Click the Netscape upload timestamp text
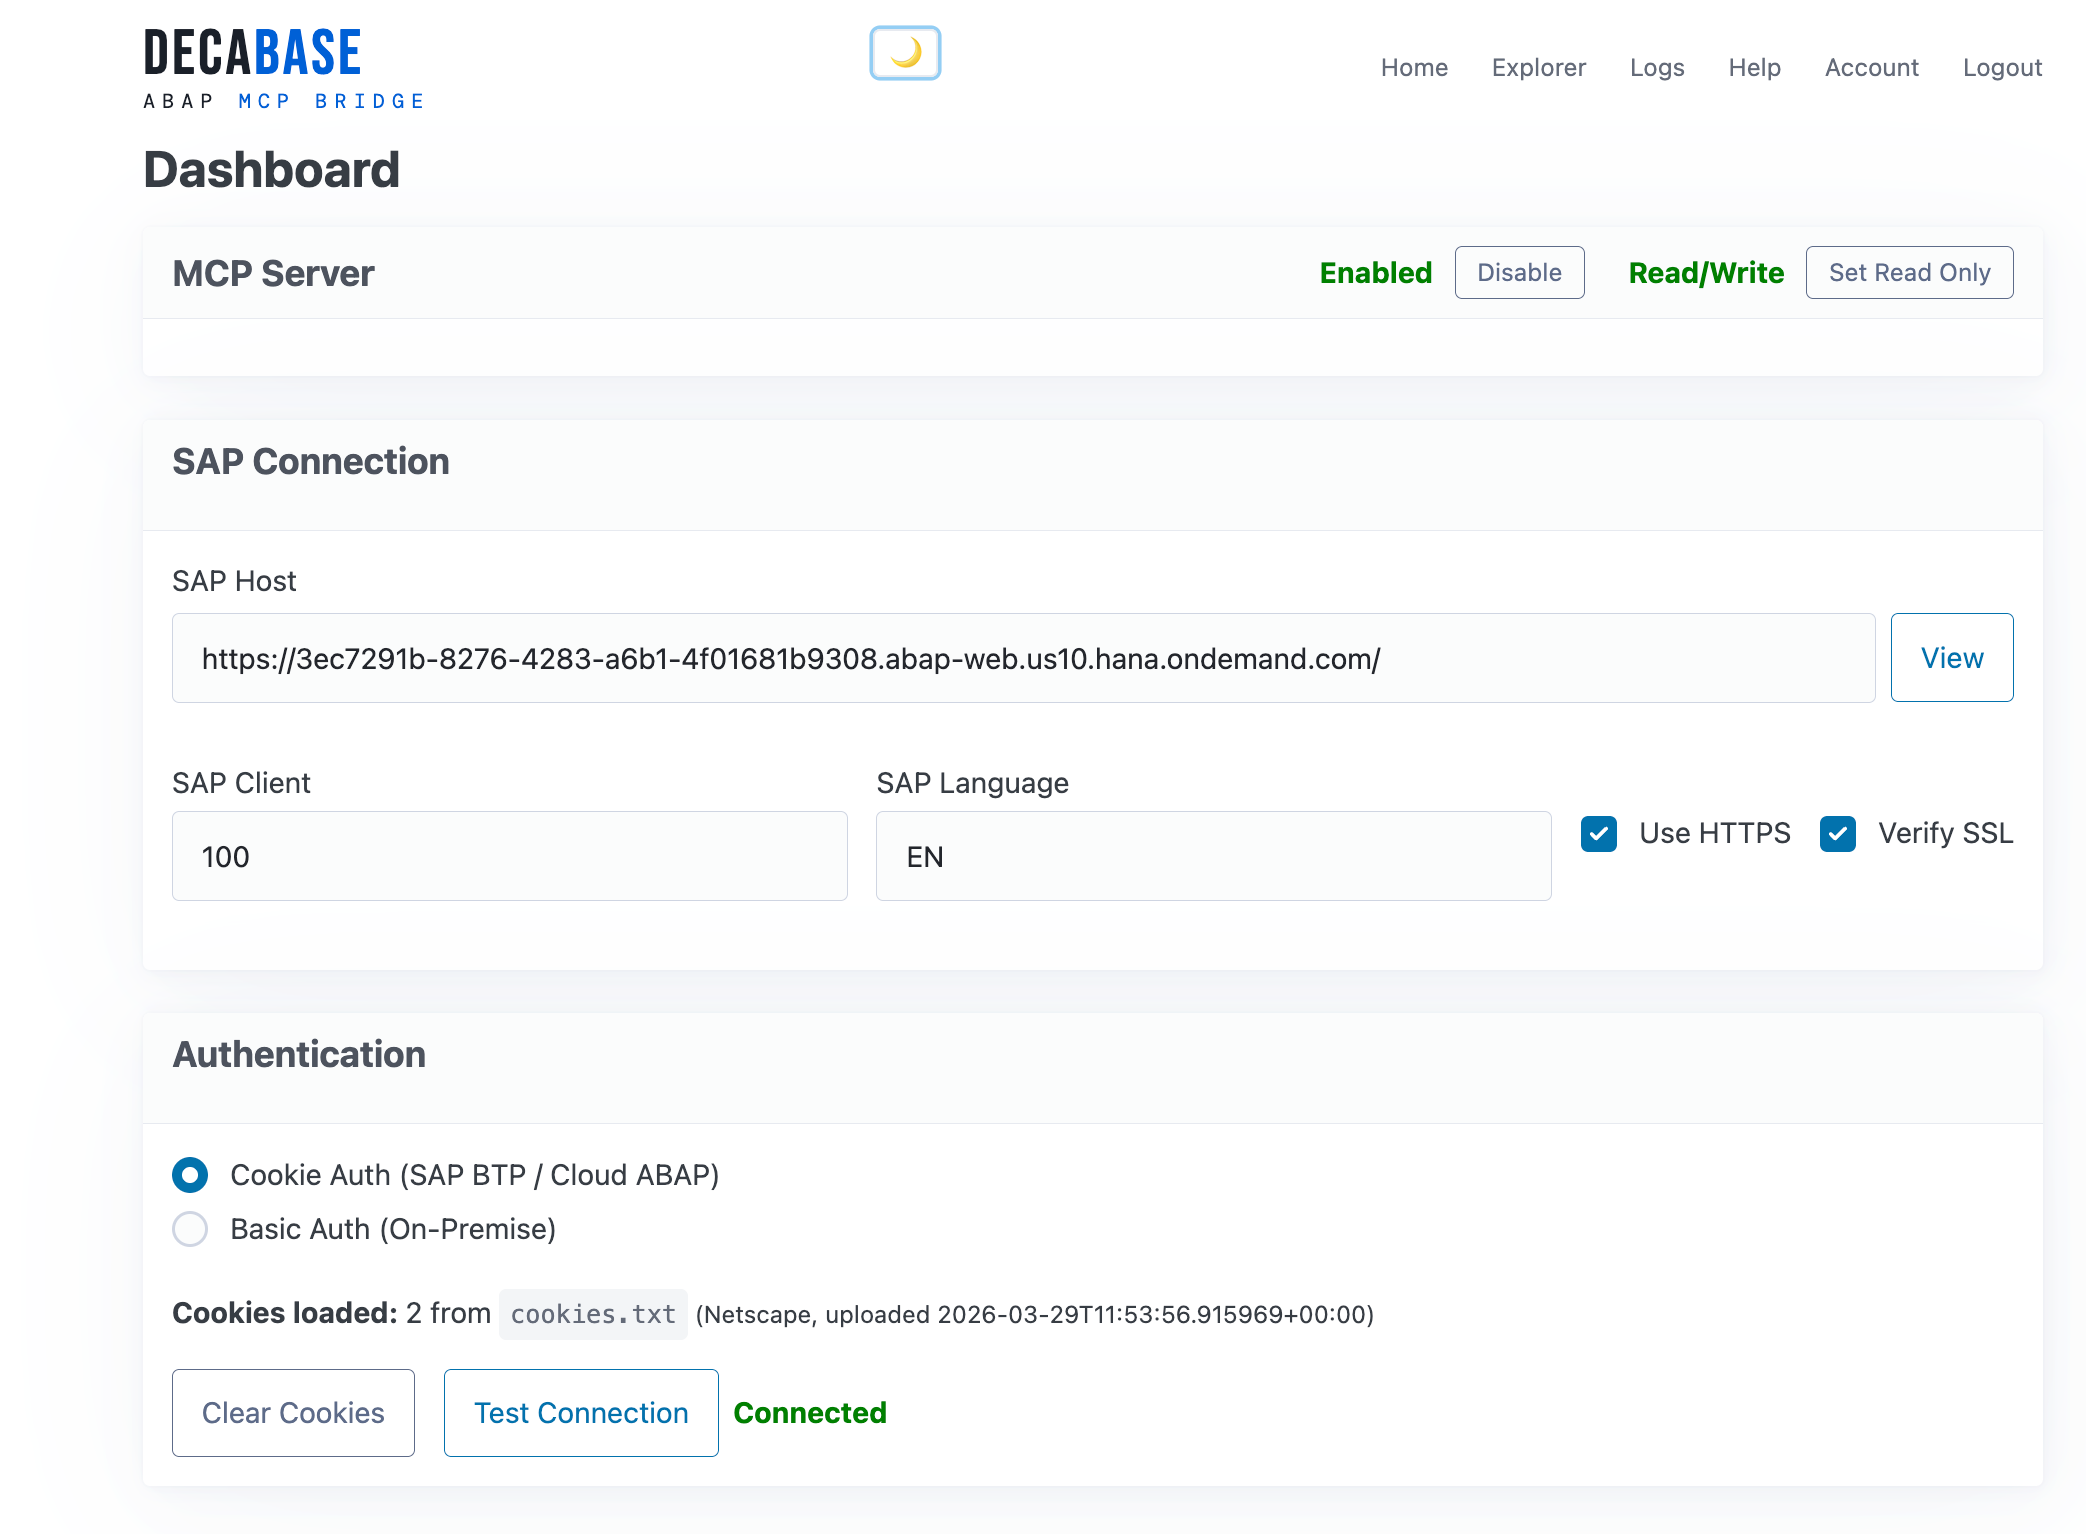The image size is (2086, 1534). pyautogui.click(x=1035, y=1314)
